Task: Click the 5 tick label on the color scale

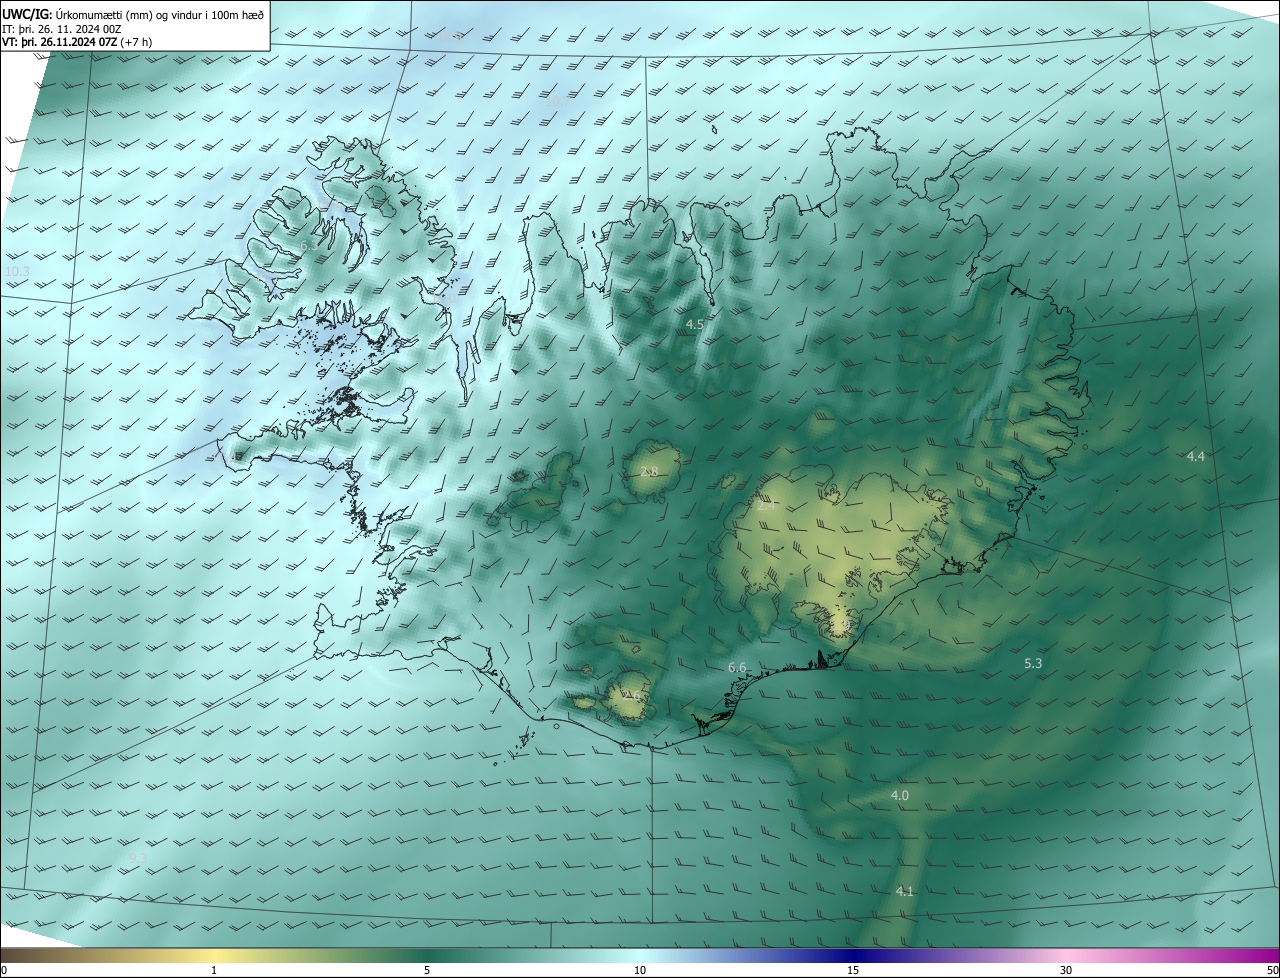Action: click(x=427, y=970)
